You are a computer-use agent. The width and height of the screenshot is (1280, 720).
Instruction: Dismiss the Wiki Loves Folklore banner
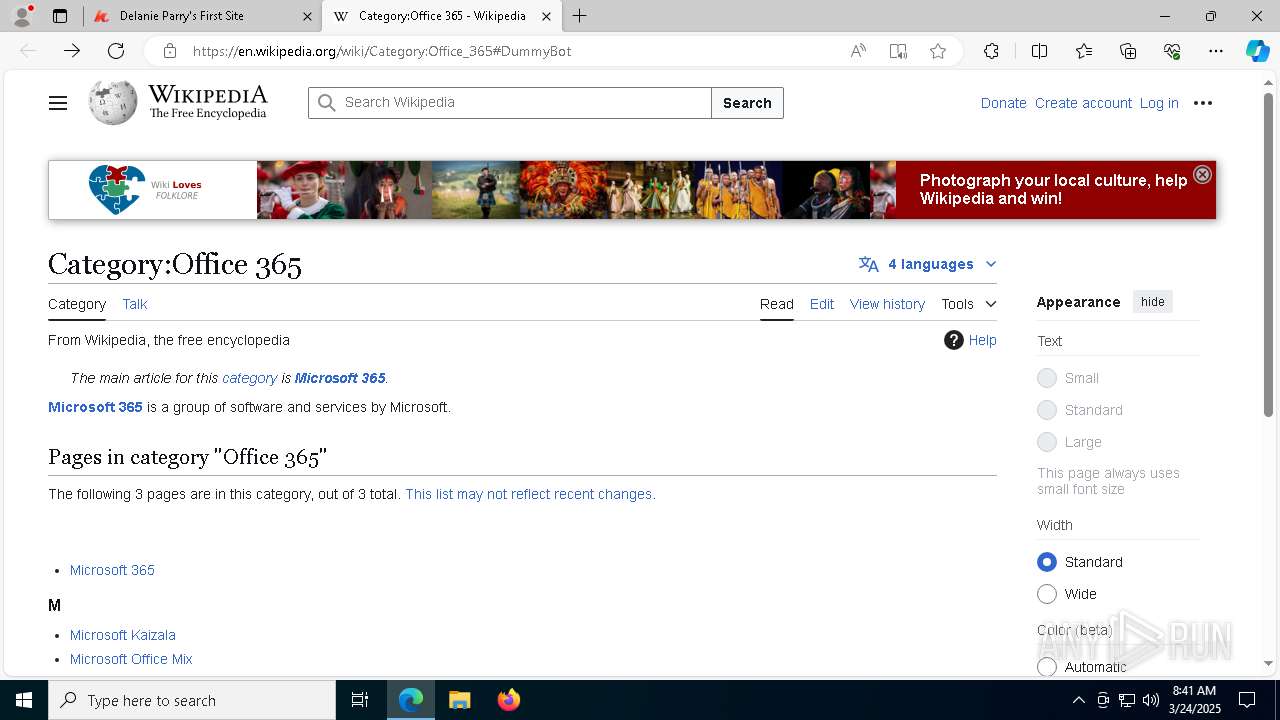1202,174
